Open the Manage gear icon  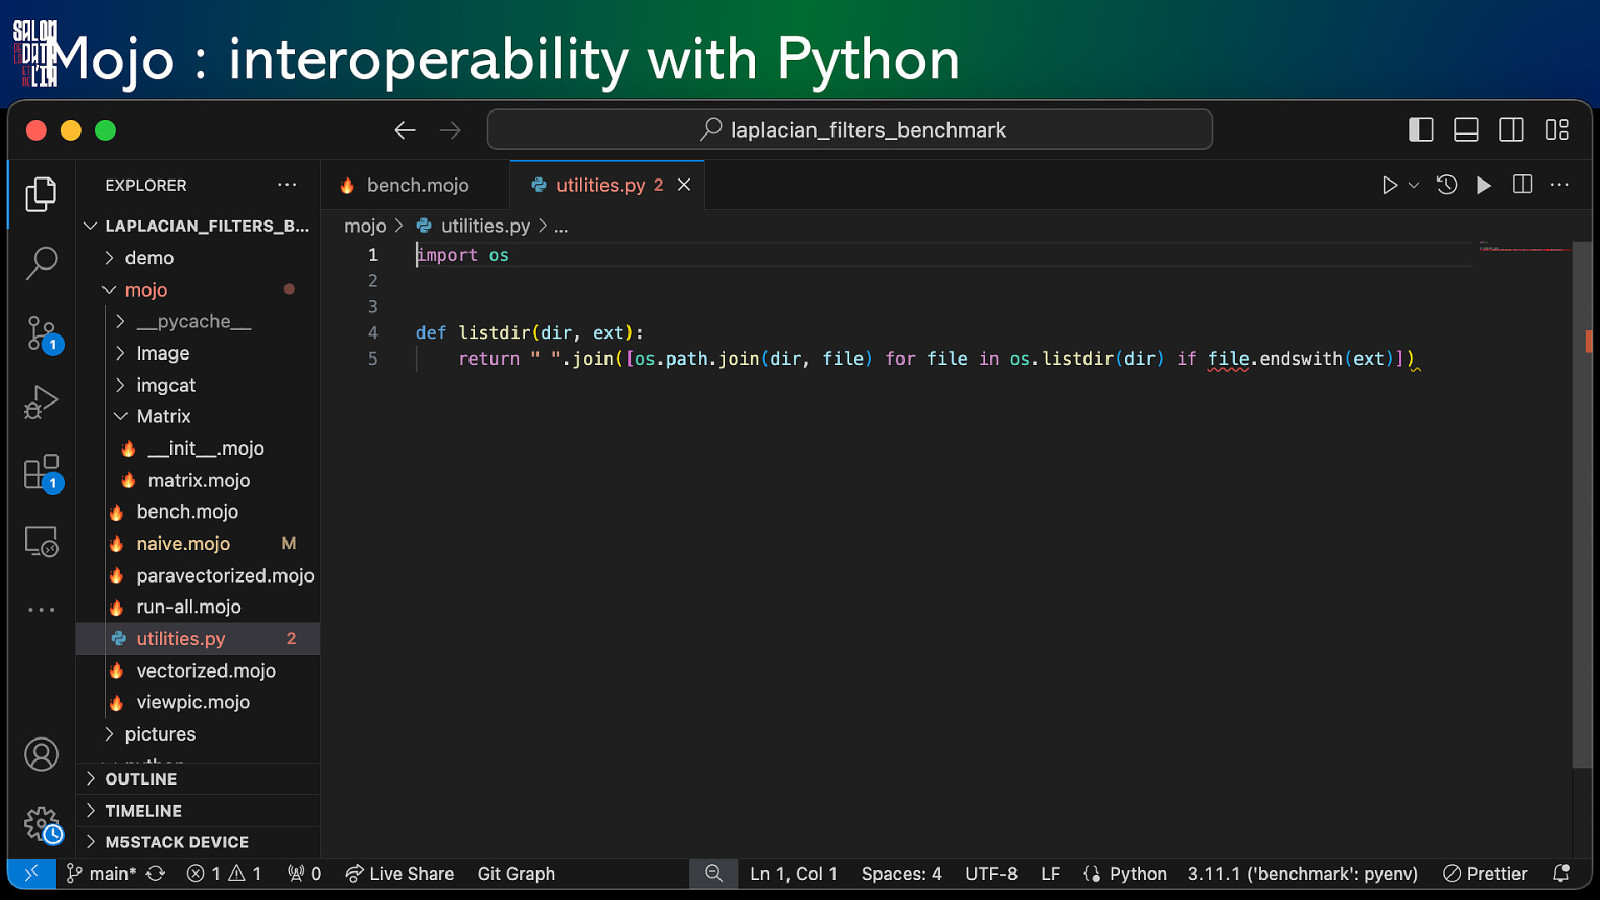43,825
